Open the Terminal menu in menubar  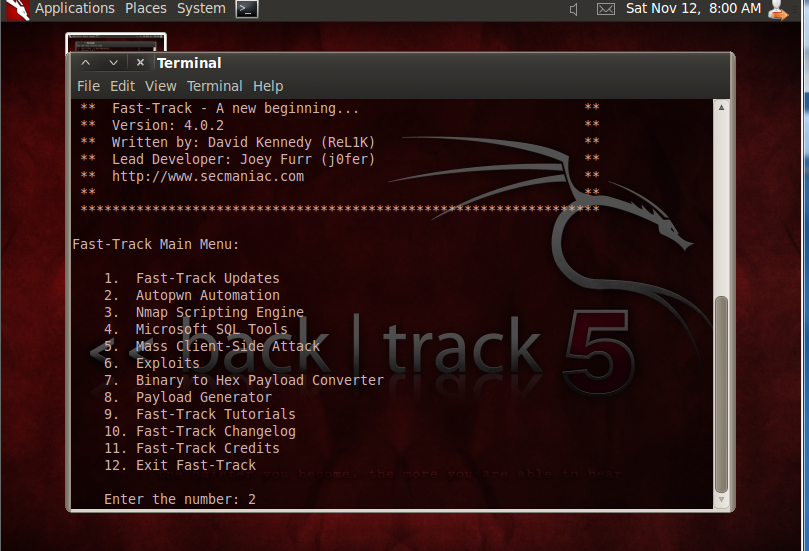pos(215,86)
